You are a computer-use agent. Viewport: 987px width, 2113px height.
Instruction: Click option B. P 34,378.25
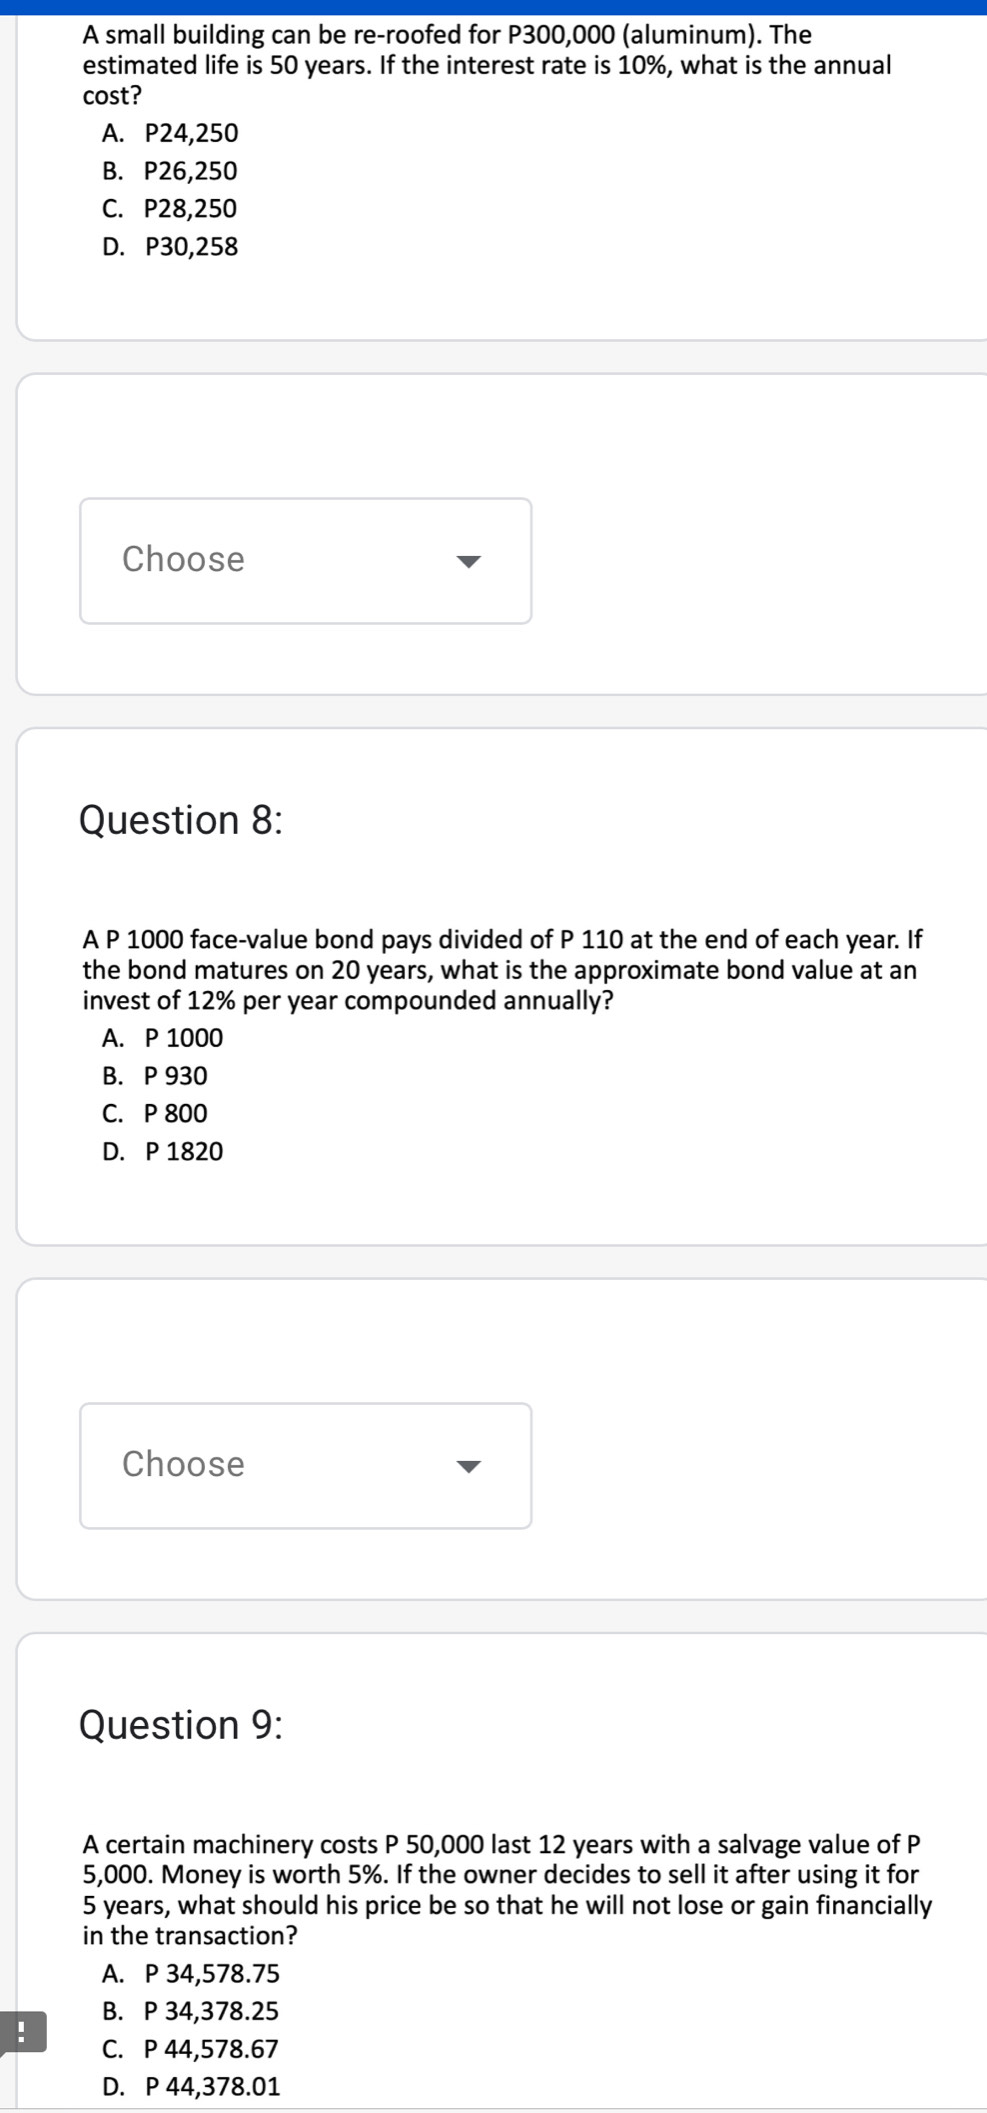click(x=191, y=2011)
